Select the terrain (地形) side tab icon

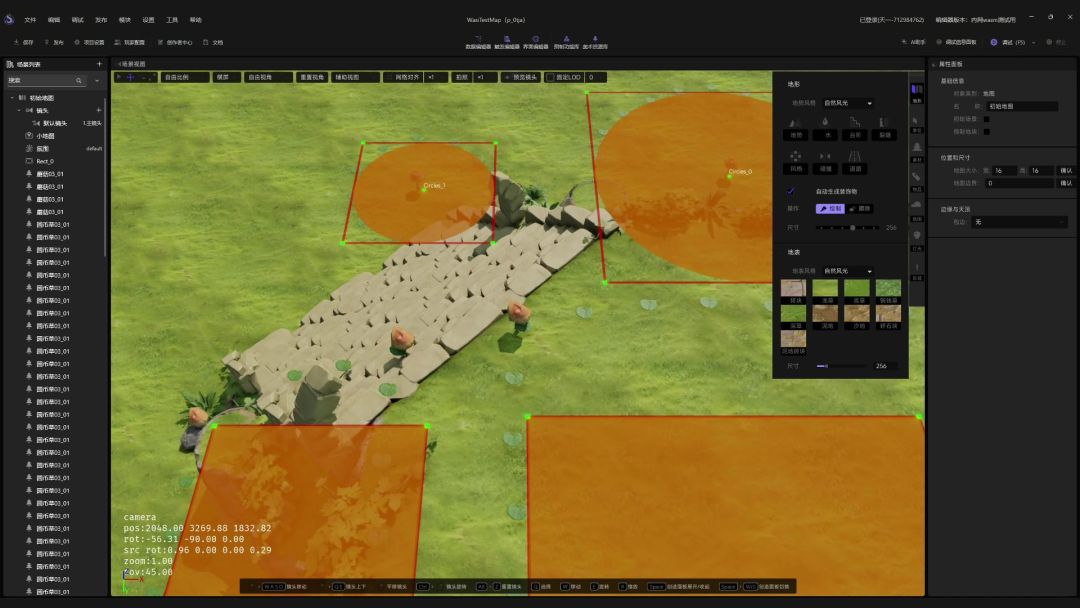tap(917, 92)
